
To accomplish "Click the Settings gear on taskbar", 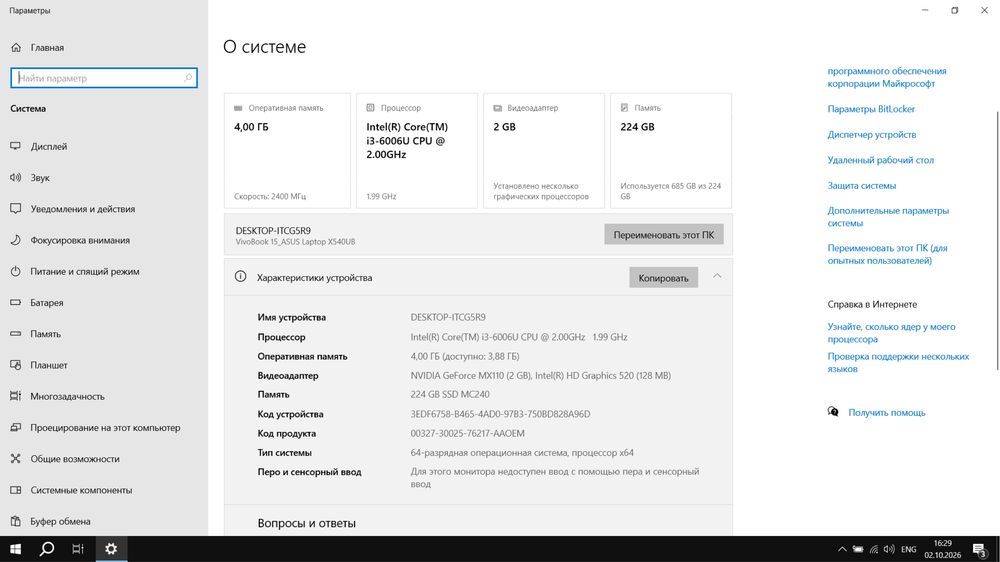I will pos(111,549).
